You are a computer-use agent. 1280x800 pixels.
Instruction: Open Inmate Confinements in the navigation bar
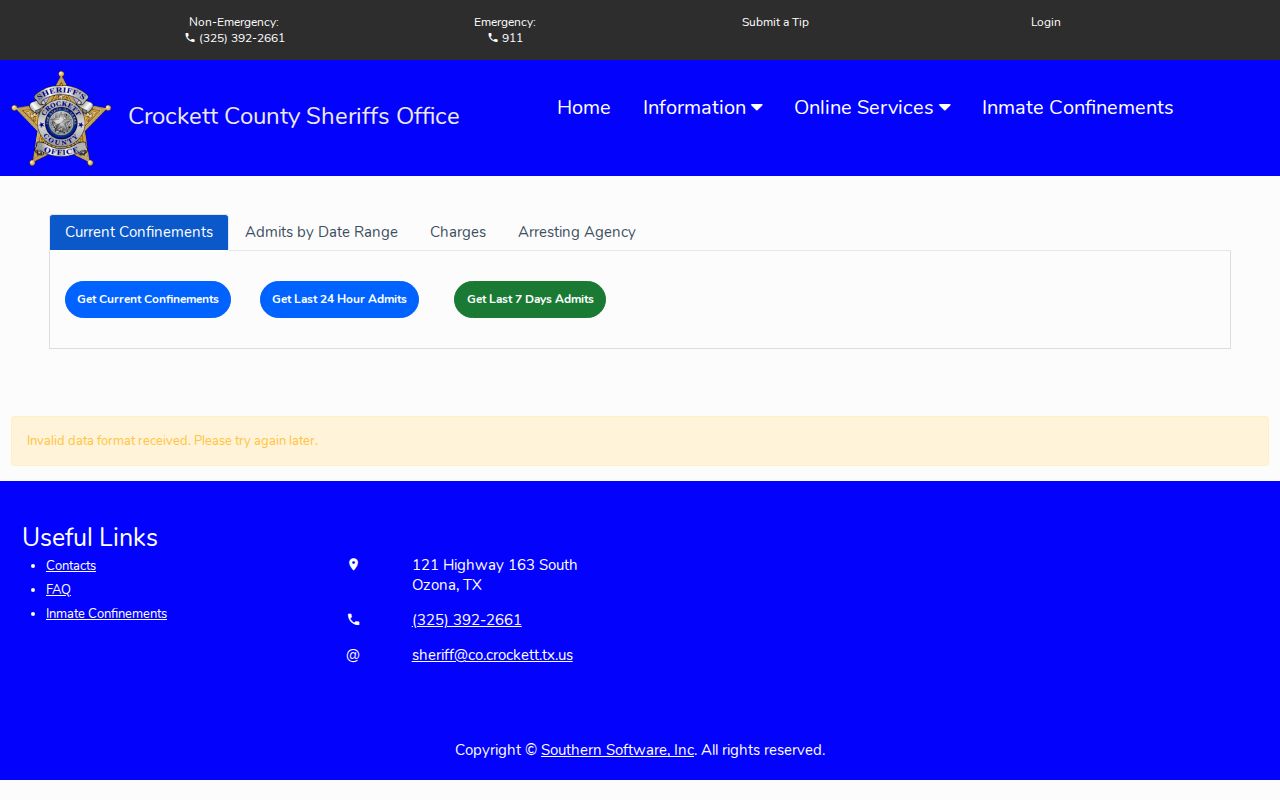(1077, 107)
